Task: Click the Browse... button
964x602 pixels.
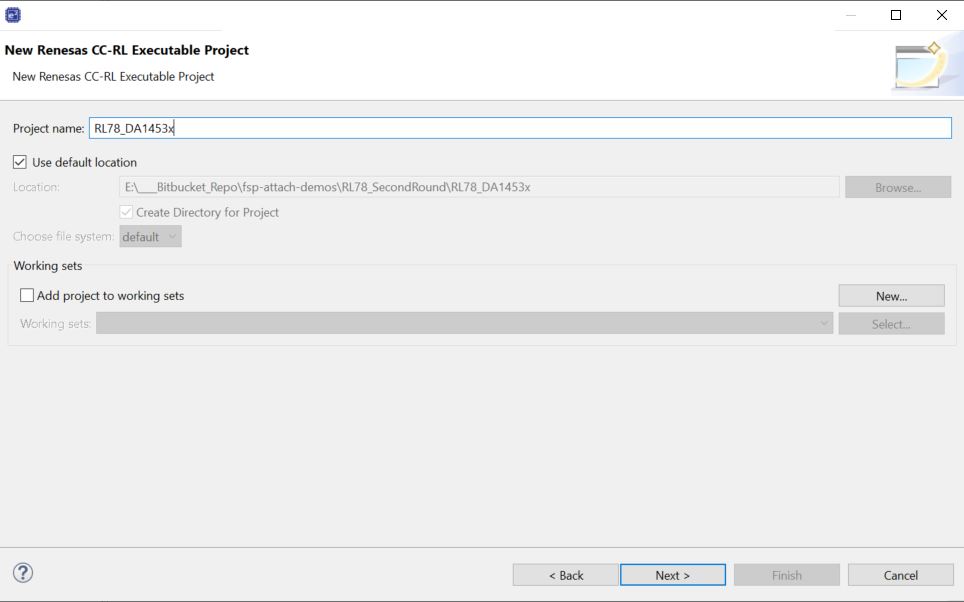Action: coord(898,188)
